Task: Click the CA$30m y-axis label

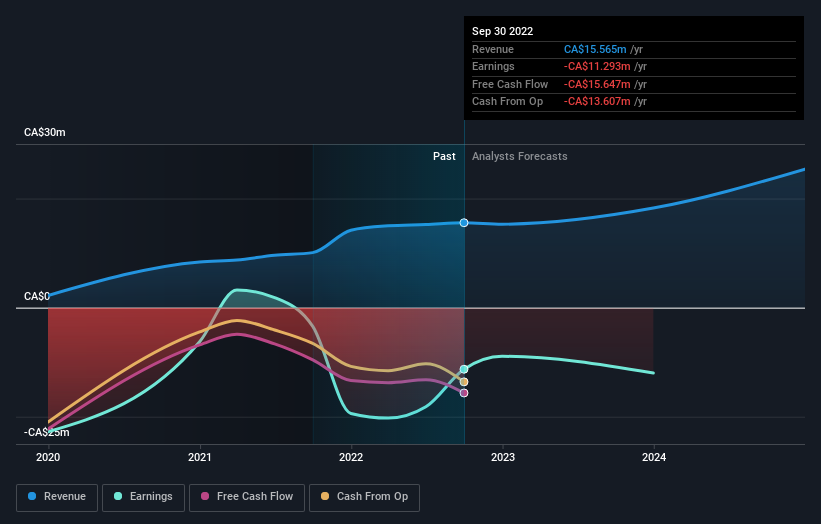Action: tap(45, 132)
